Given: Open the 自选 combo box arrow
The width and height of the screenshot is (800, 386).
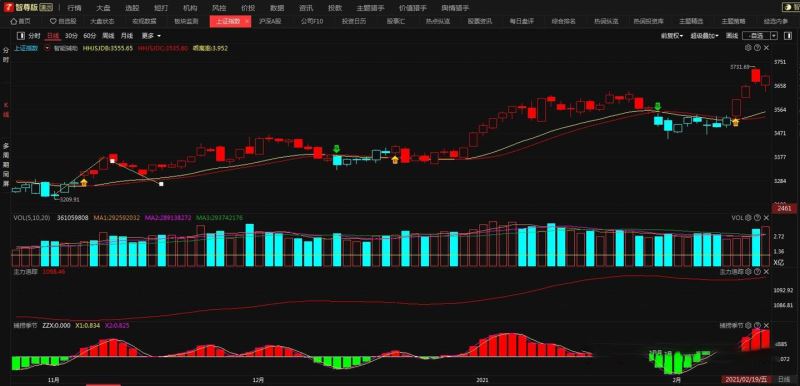Looking at the screenshot, I should tap(774, 36).
